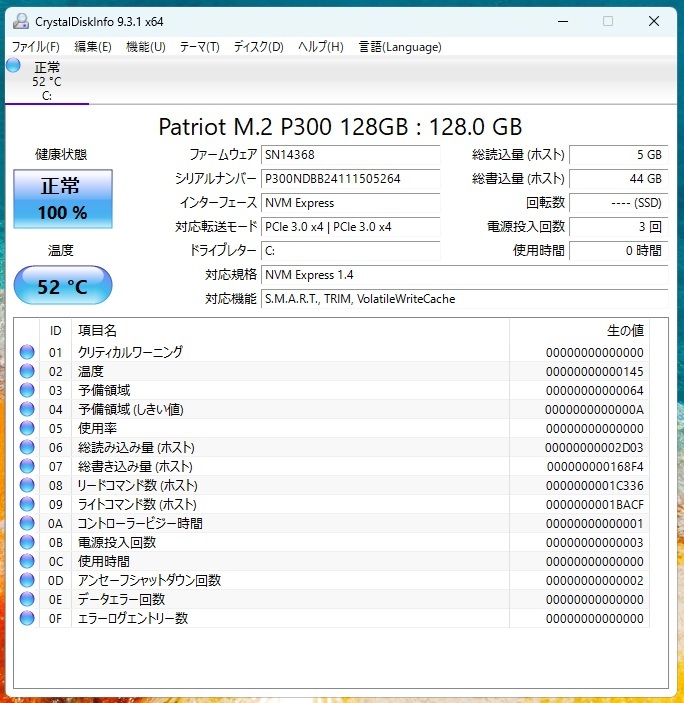Click the drive letter field C:
The image size is (684, 703).
(x=351, y=251)
